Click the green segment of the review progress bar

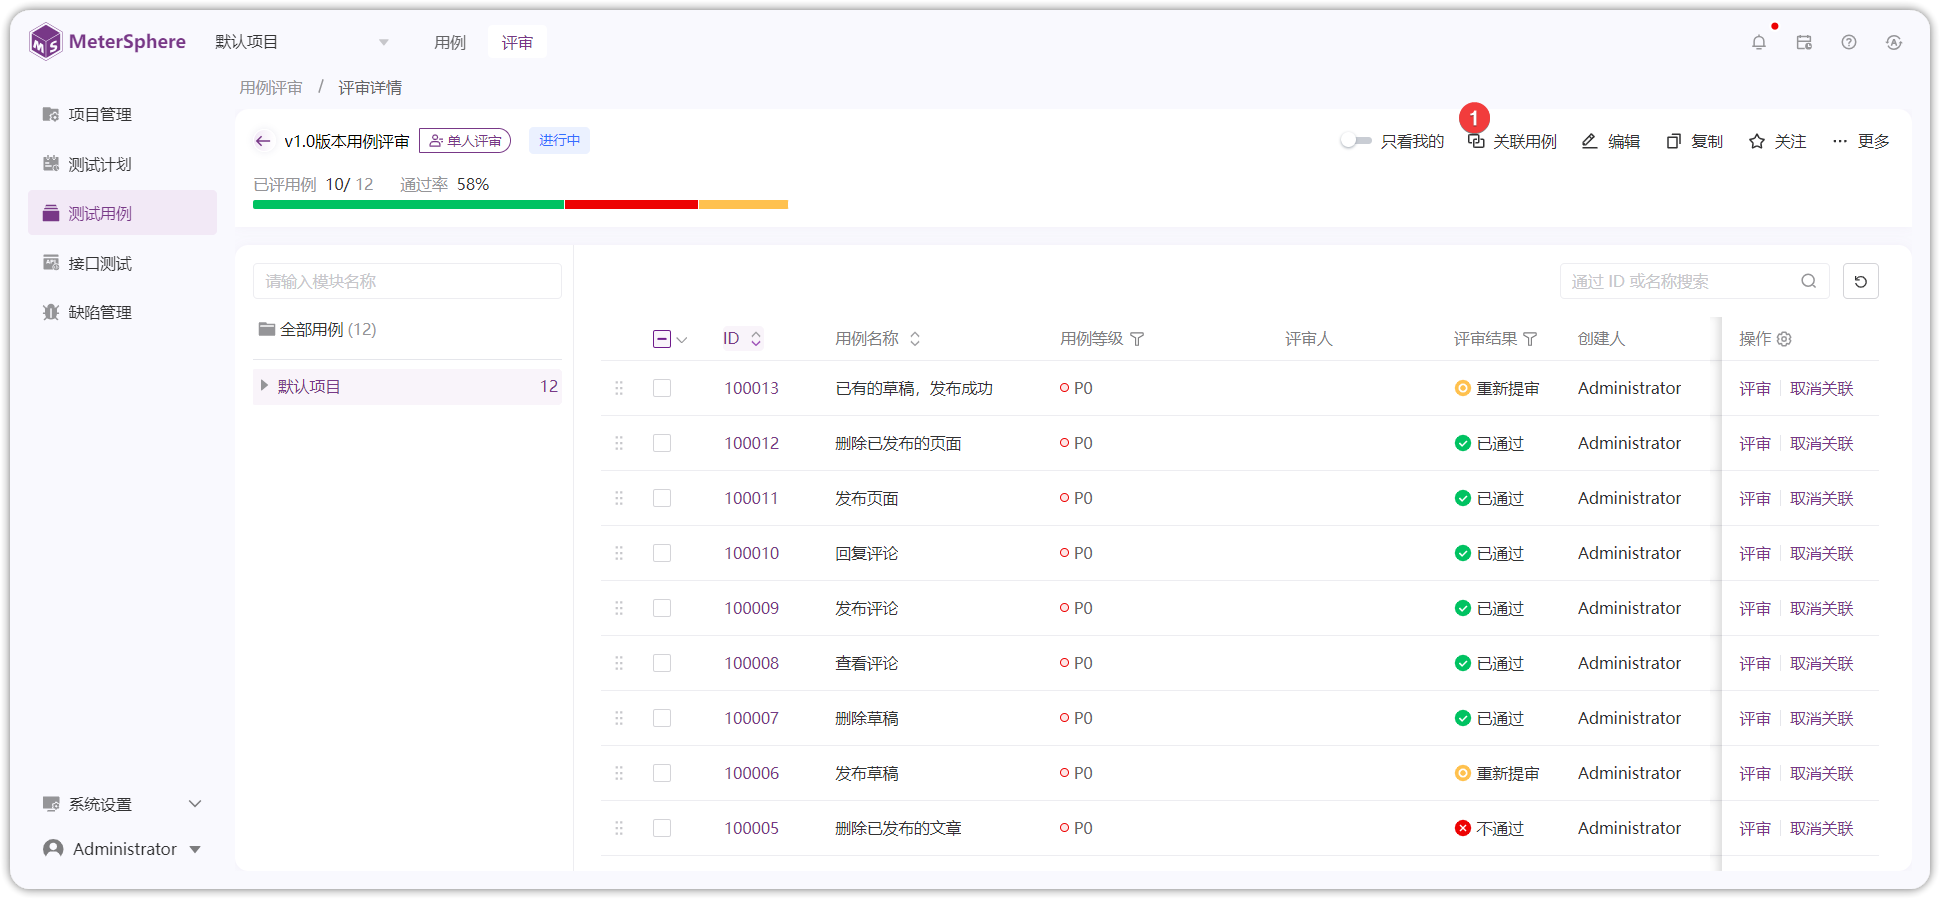click(x=409, y=204)
